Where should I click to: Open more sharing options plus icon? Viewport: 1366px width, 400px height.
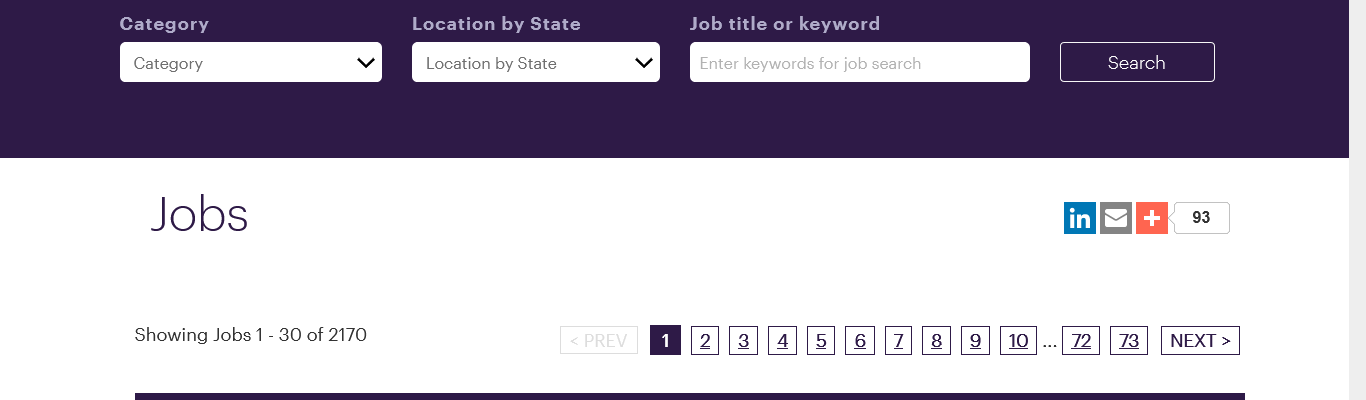pyautogui.click(x=1151, y=218)
